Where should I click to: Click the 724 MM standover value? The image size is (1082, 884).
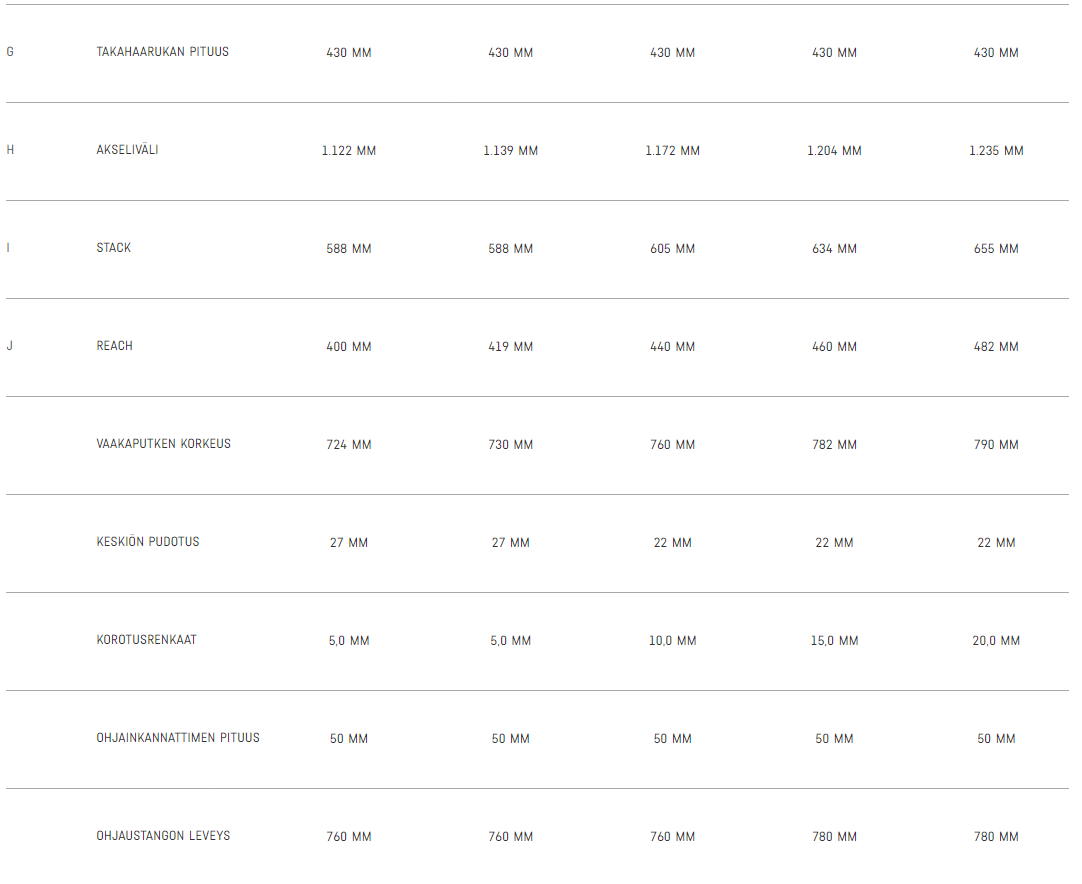point(348,444)
